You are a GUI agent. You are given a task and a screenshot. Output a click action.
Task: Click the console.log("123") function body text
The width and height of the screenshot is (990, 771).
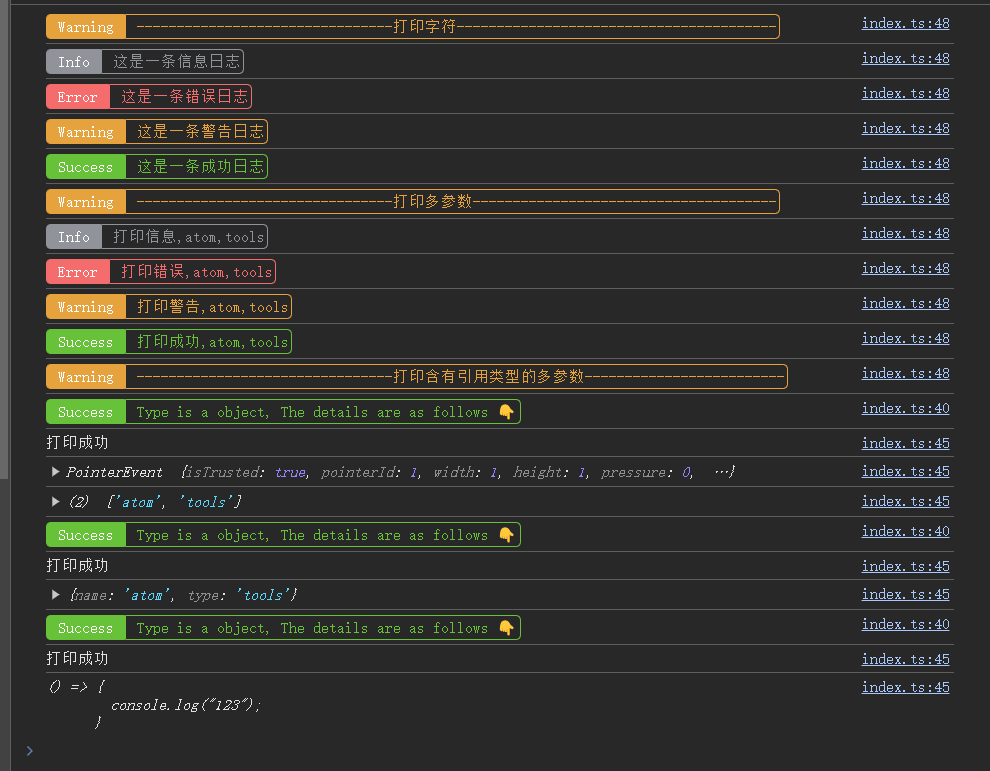[x=186, y=705]
